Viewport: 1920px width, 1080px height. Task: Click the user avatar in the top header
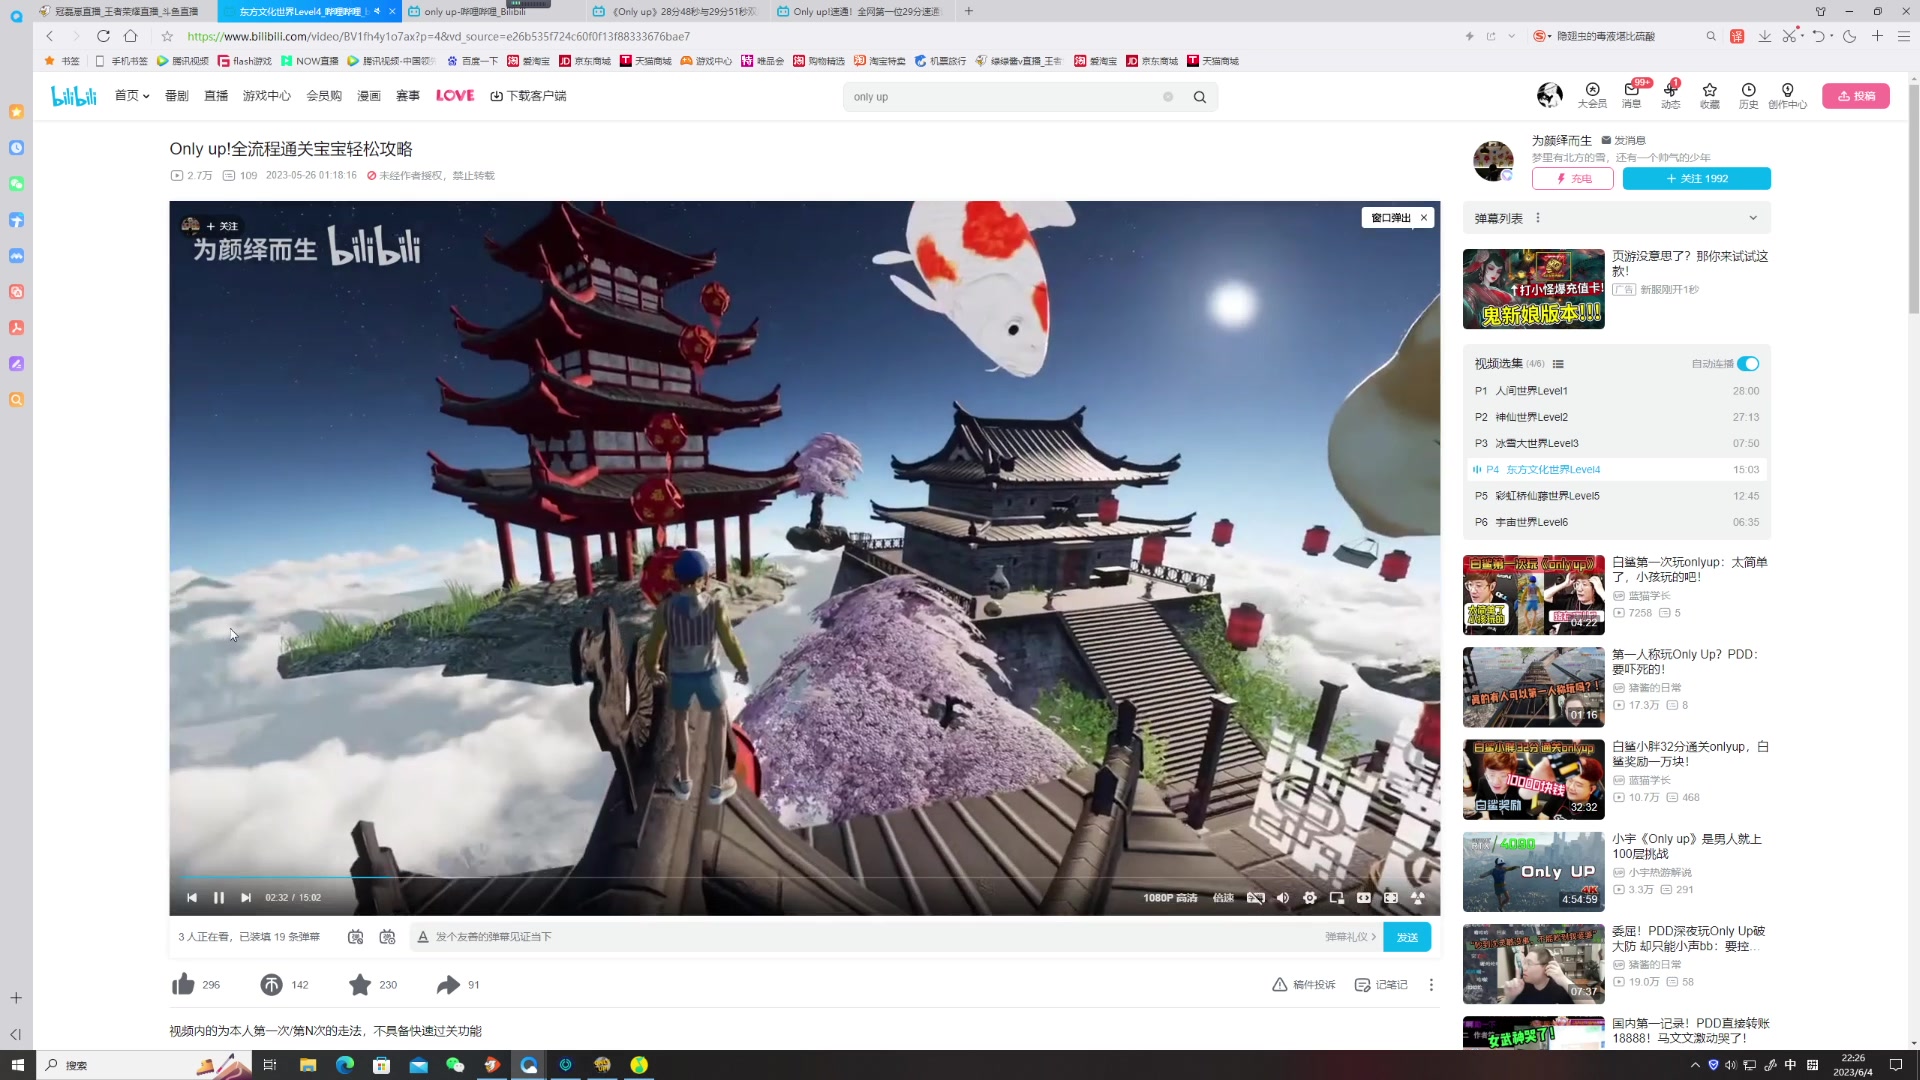(x=1550, y=95)
